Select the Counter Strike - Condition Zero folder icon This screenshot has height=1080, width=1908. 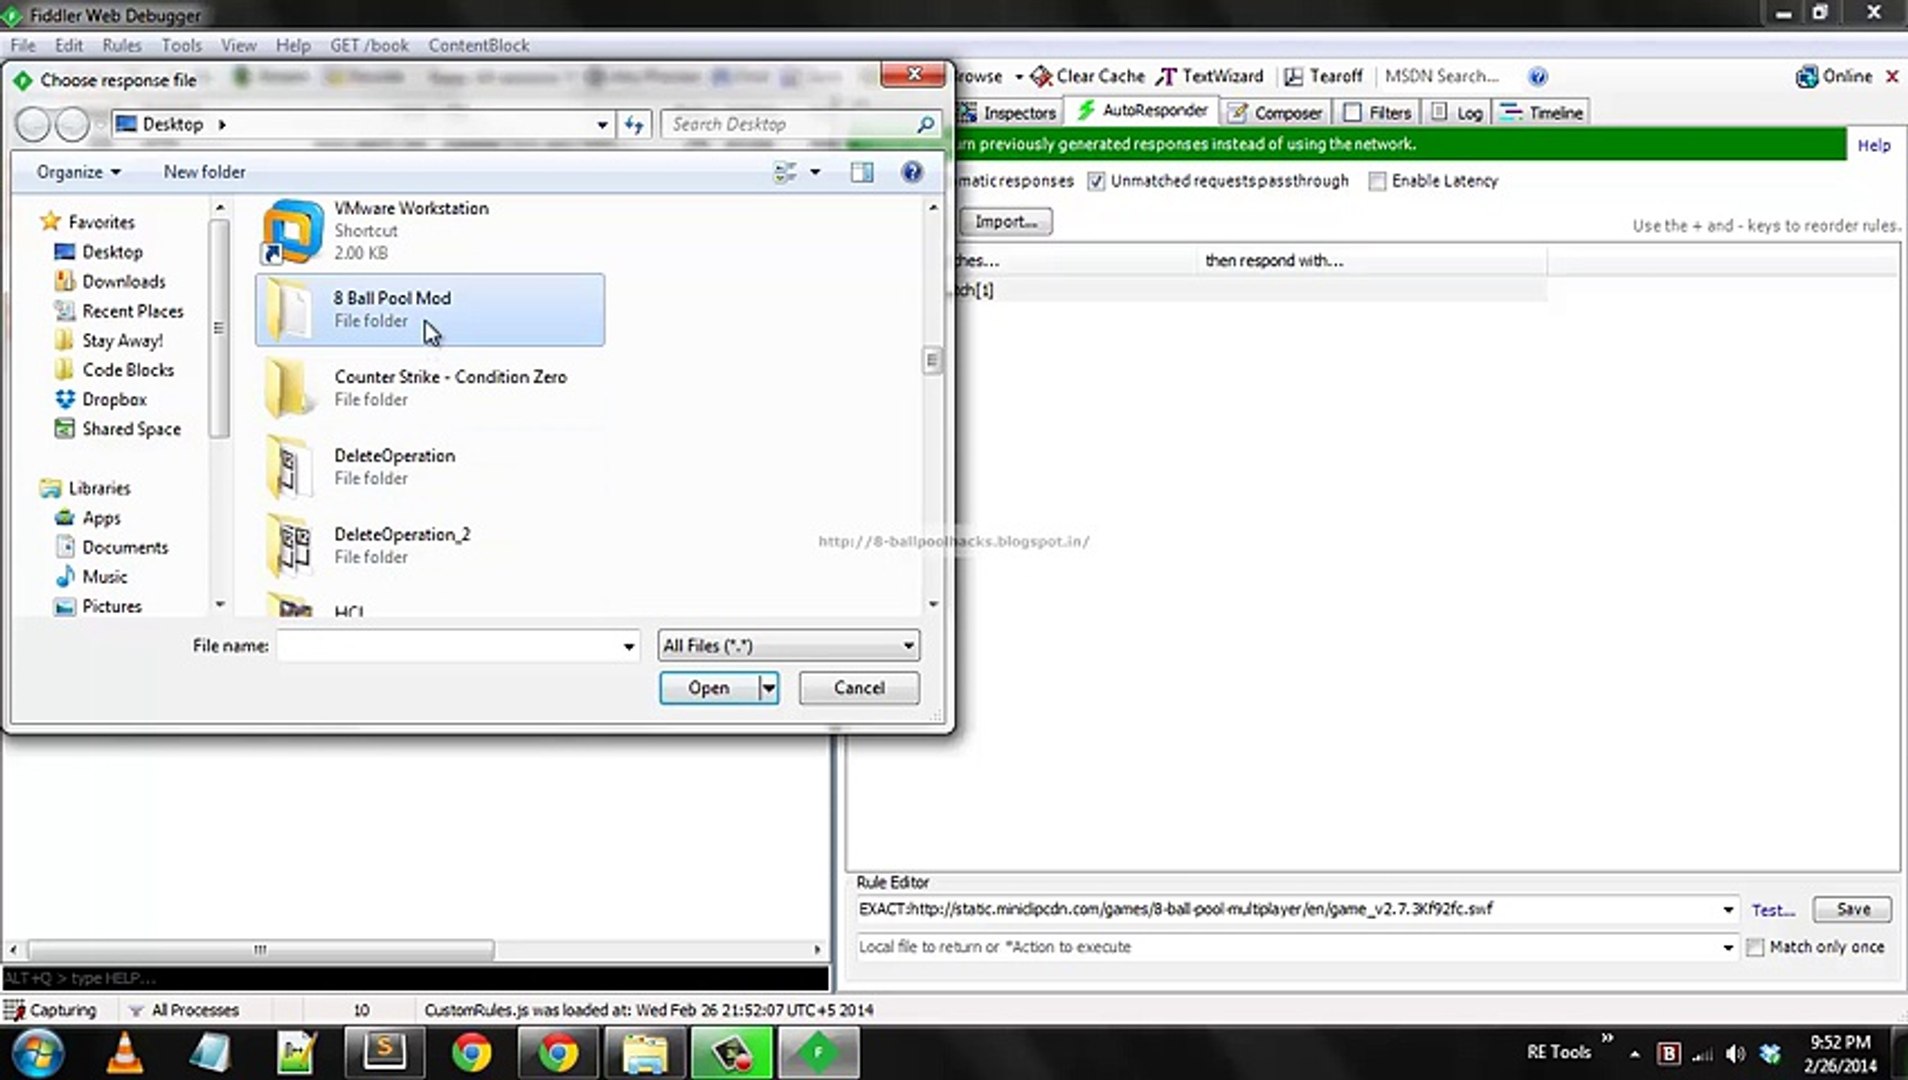(290, 388)
